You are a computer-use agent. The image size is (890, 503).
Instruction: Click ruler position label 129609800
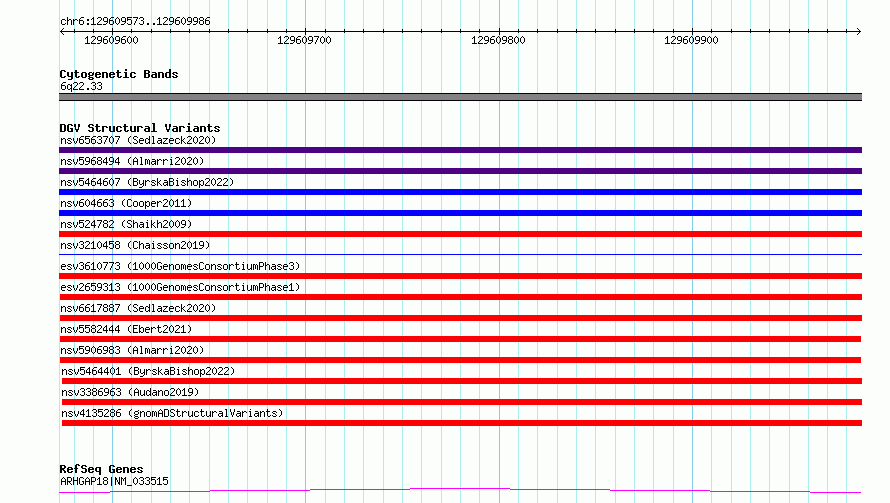pos(498,40)
